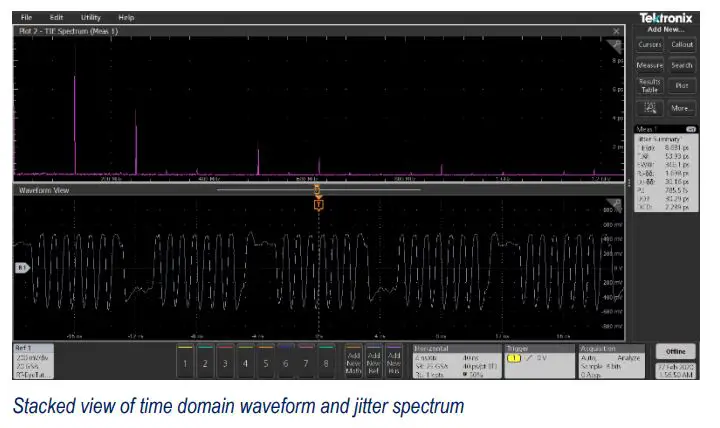Turn on channel 3
Screen dimensions: 720x428
(225, 361)
